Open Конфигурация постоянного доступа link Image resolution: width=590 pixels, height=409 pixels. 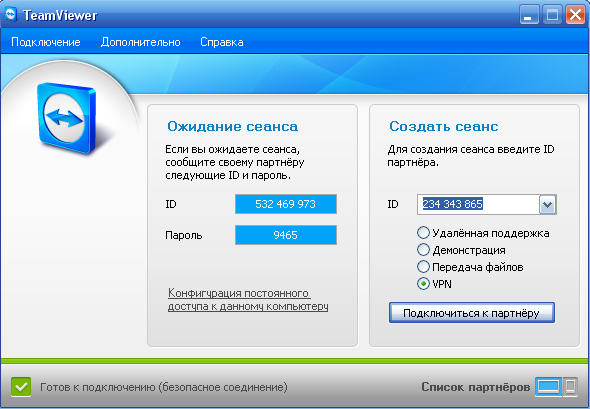(248, 300)
